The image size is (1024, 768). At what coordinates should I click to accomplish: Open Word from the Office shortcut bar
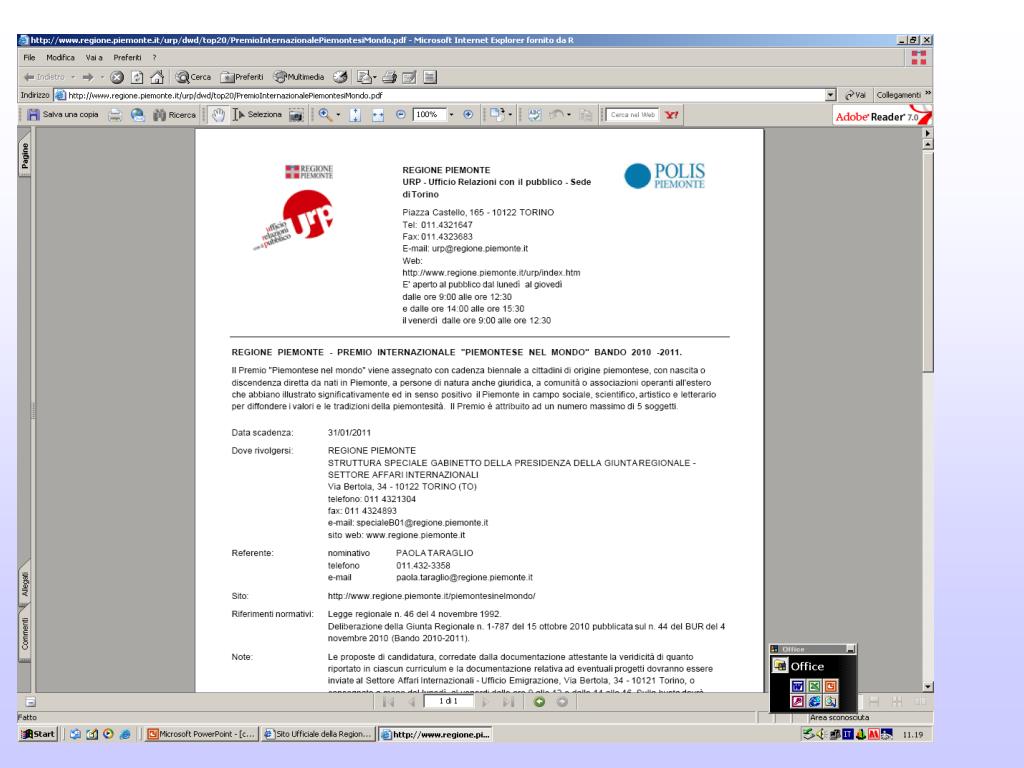[x=797, y=686]
